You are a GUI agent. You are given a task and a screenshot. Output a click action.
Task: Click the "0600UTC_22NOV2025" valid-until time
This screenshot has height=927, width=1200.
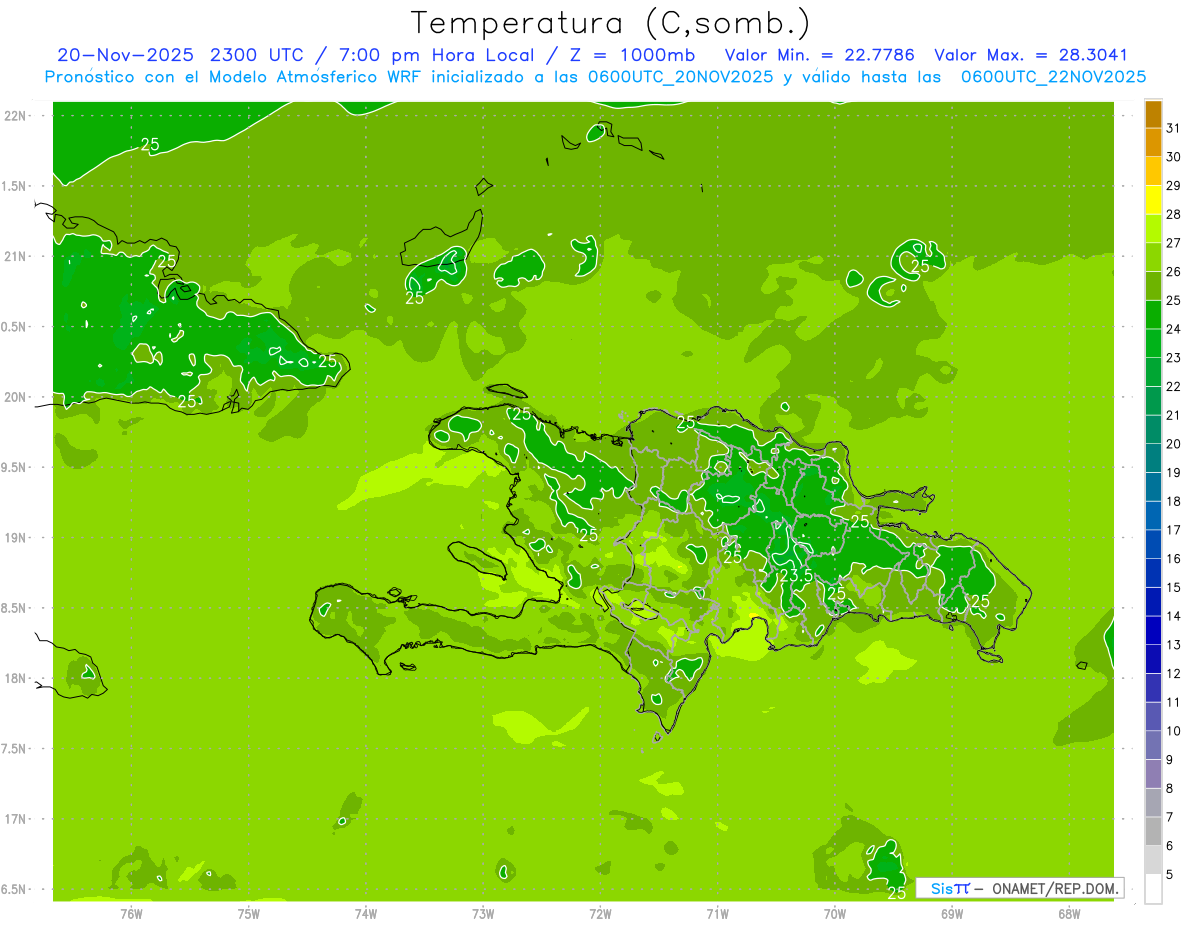1053,77
